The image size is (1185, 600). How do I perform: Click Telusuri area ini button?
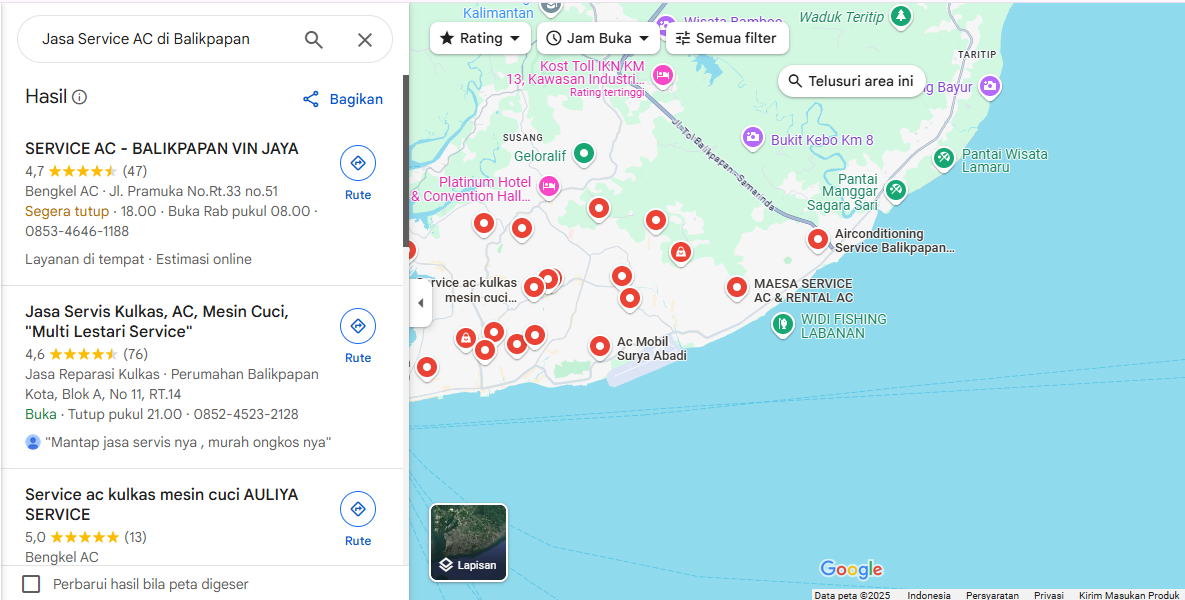(852, 81)
